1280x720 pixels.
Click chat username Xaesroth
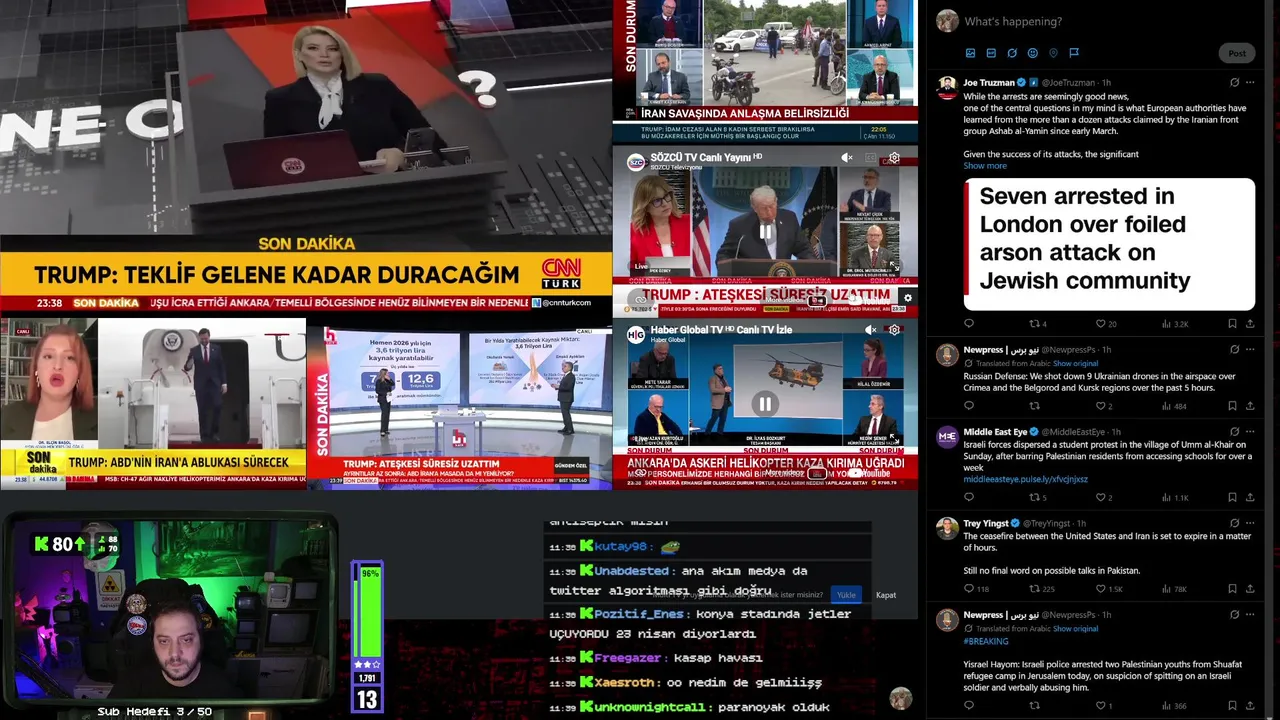[x=624, y=682]
